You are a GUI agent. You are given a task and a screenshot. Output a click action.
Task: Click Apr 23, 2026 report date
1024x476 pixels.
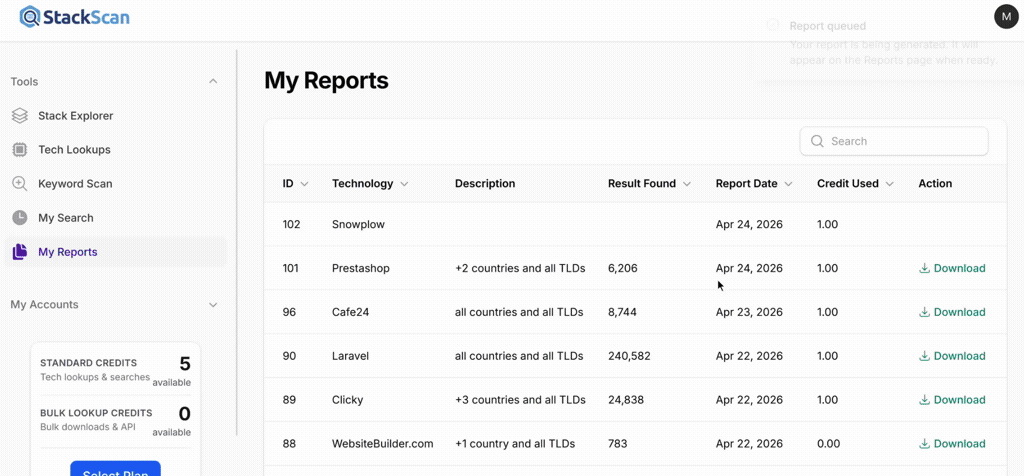pyautogui.click(x=749, y=312)
